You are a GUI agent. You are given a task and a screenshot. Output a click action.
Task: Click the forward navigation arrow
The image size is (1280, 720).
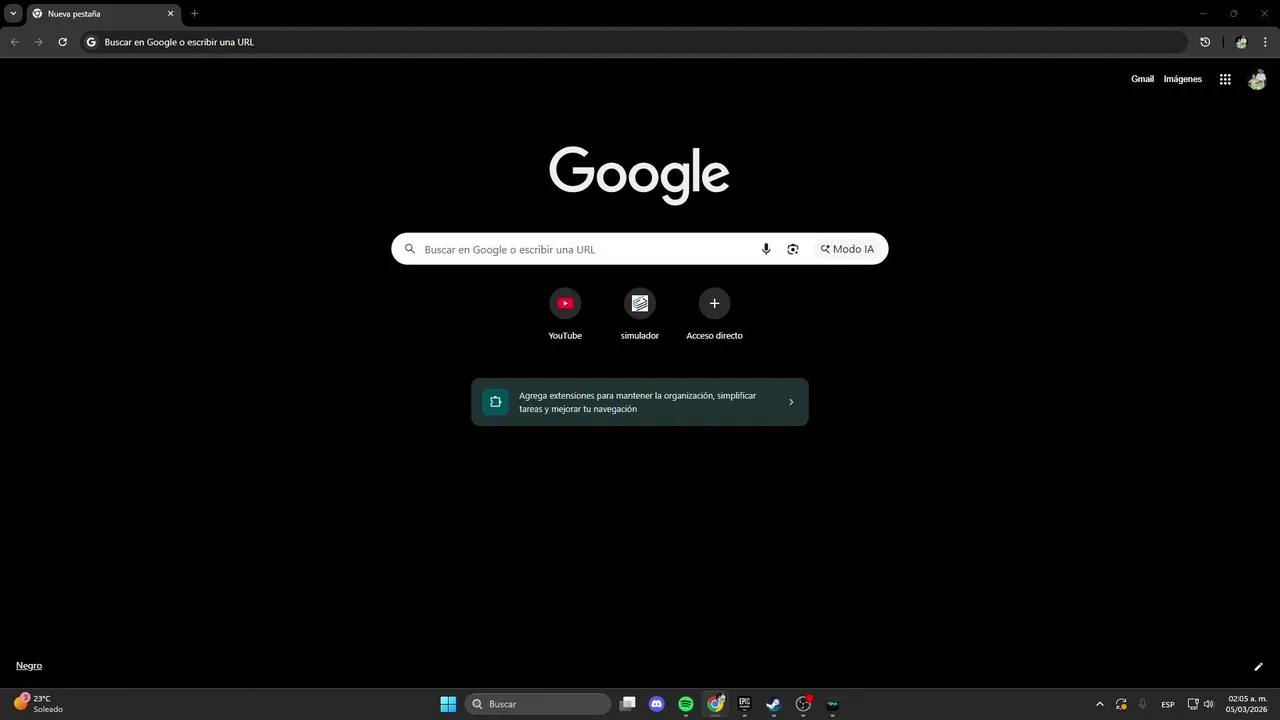(38, 42)
